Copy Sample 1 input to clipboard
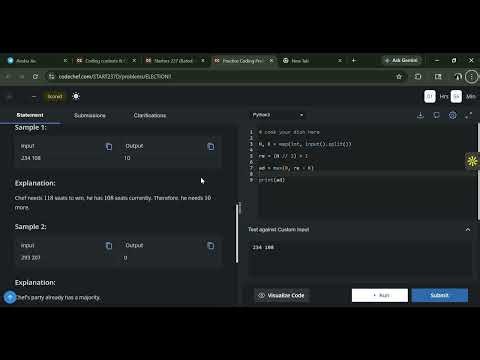The width and height of the screenshot is (480, 360). tap(109, 147)
